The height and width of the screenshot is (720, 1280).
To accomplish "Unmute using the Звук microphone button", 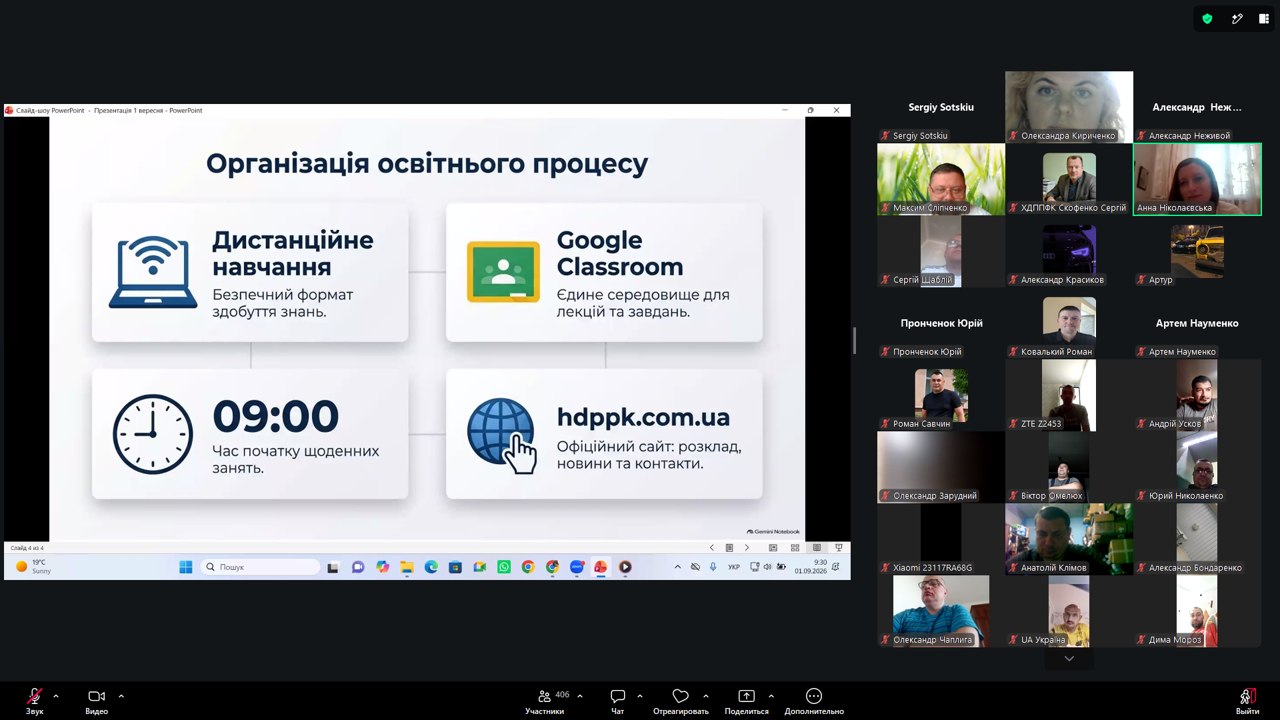I will 35,700.
